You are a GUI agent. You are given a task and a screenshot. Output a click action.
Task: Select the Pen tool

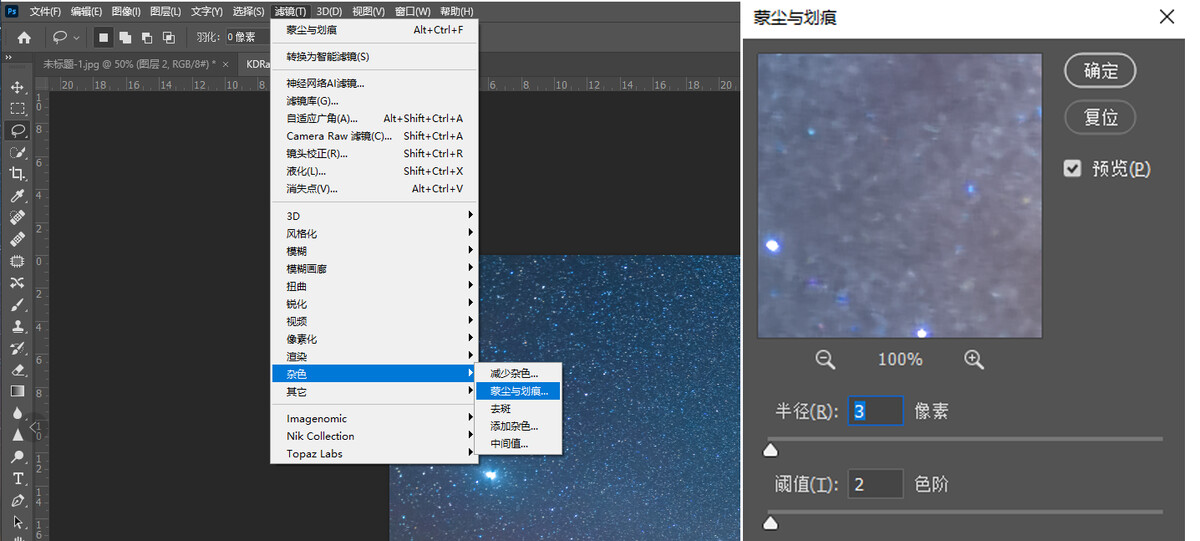tap(17, 500)
